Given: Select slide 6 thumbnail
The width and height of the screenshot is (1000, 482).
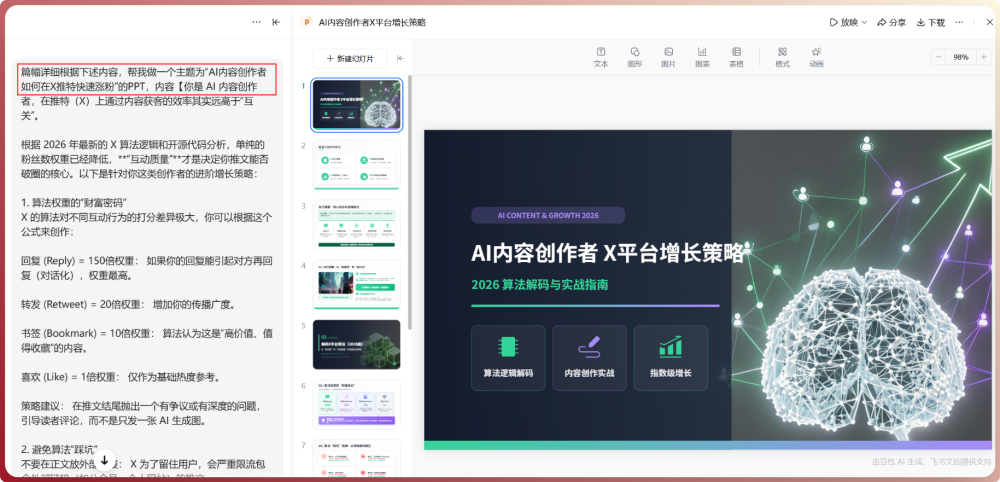Looking at the screenshot, I should click(357, 404).
